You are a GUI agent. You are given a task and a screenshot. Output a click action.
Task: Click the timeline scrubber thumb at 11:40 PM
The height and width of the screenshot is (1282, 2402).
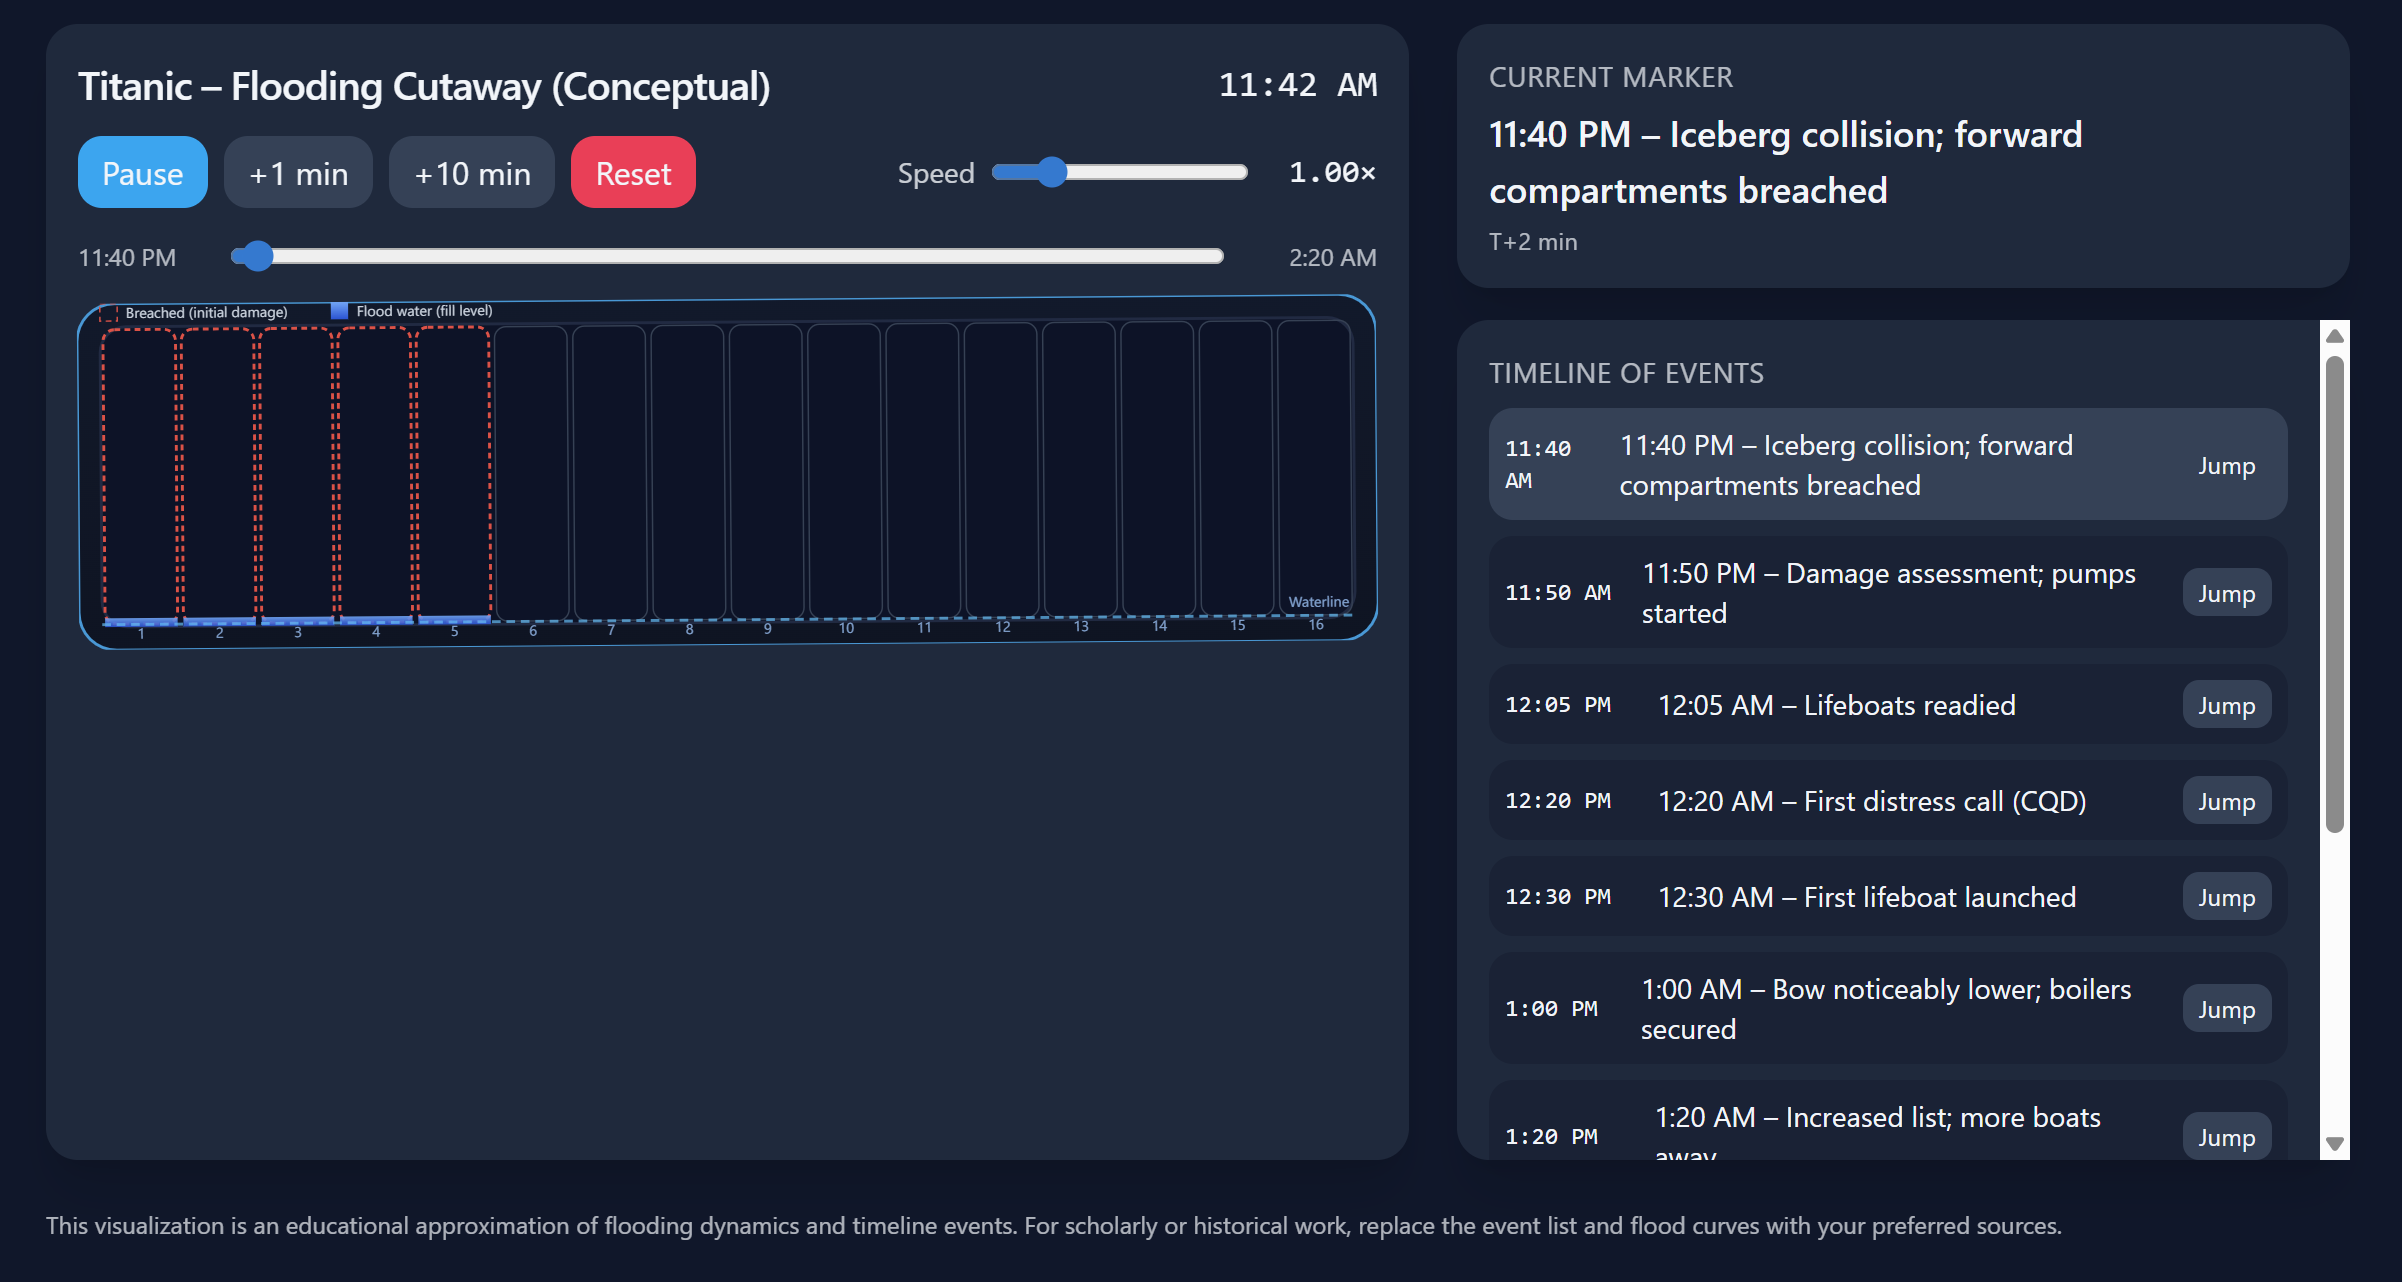(x=258, y=256)
